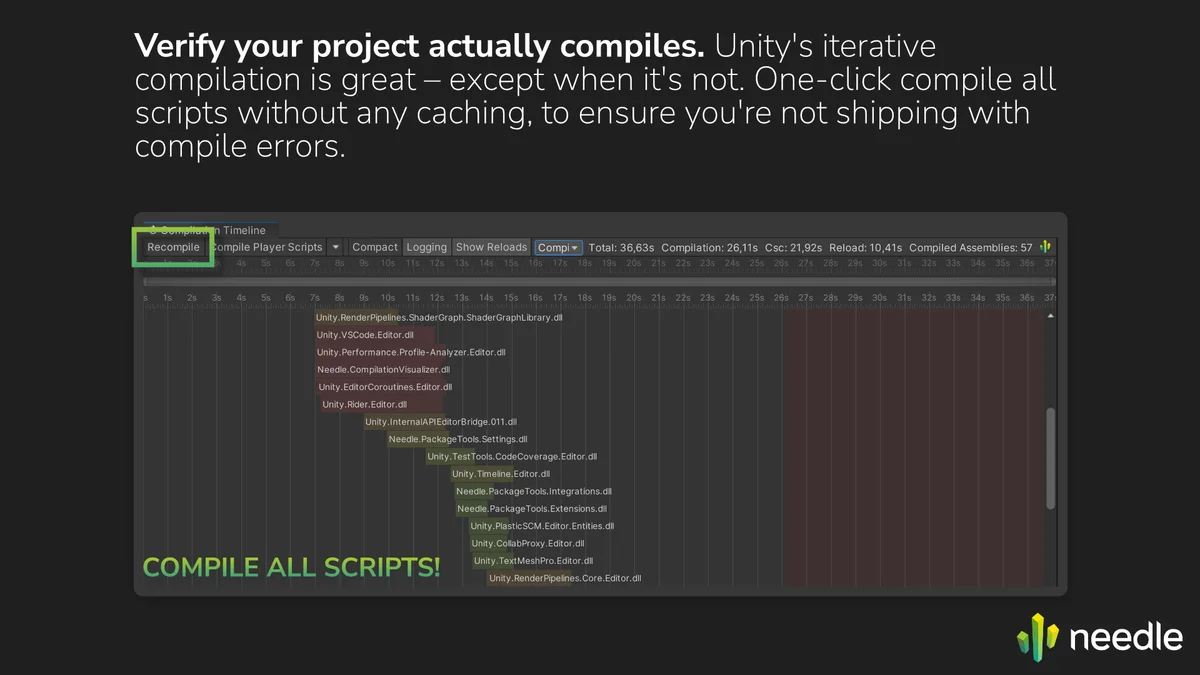Click the Needle logo icon in the toolbar
The width and height of the screenshot is (1200, 675).
point(1046,247)
